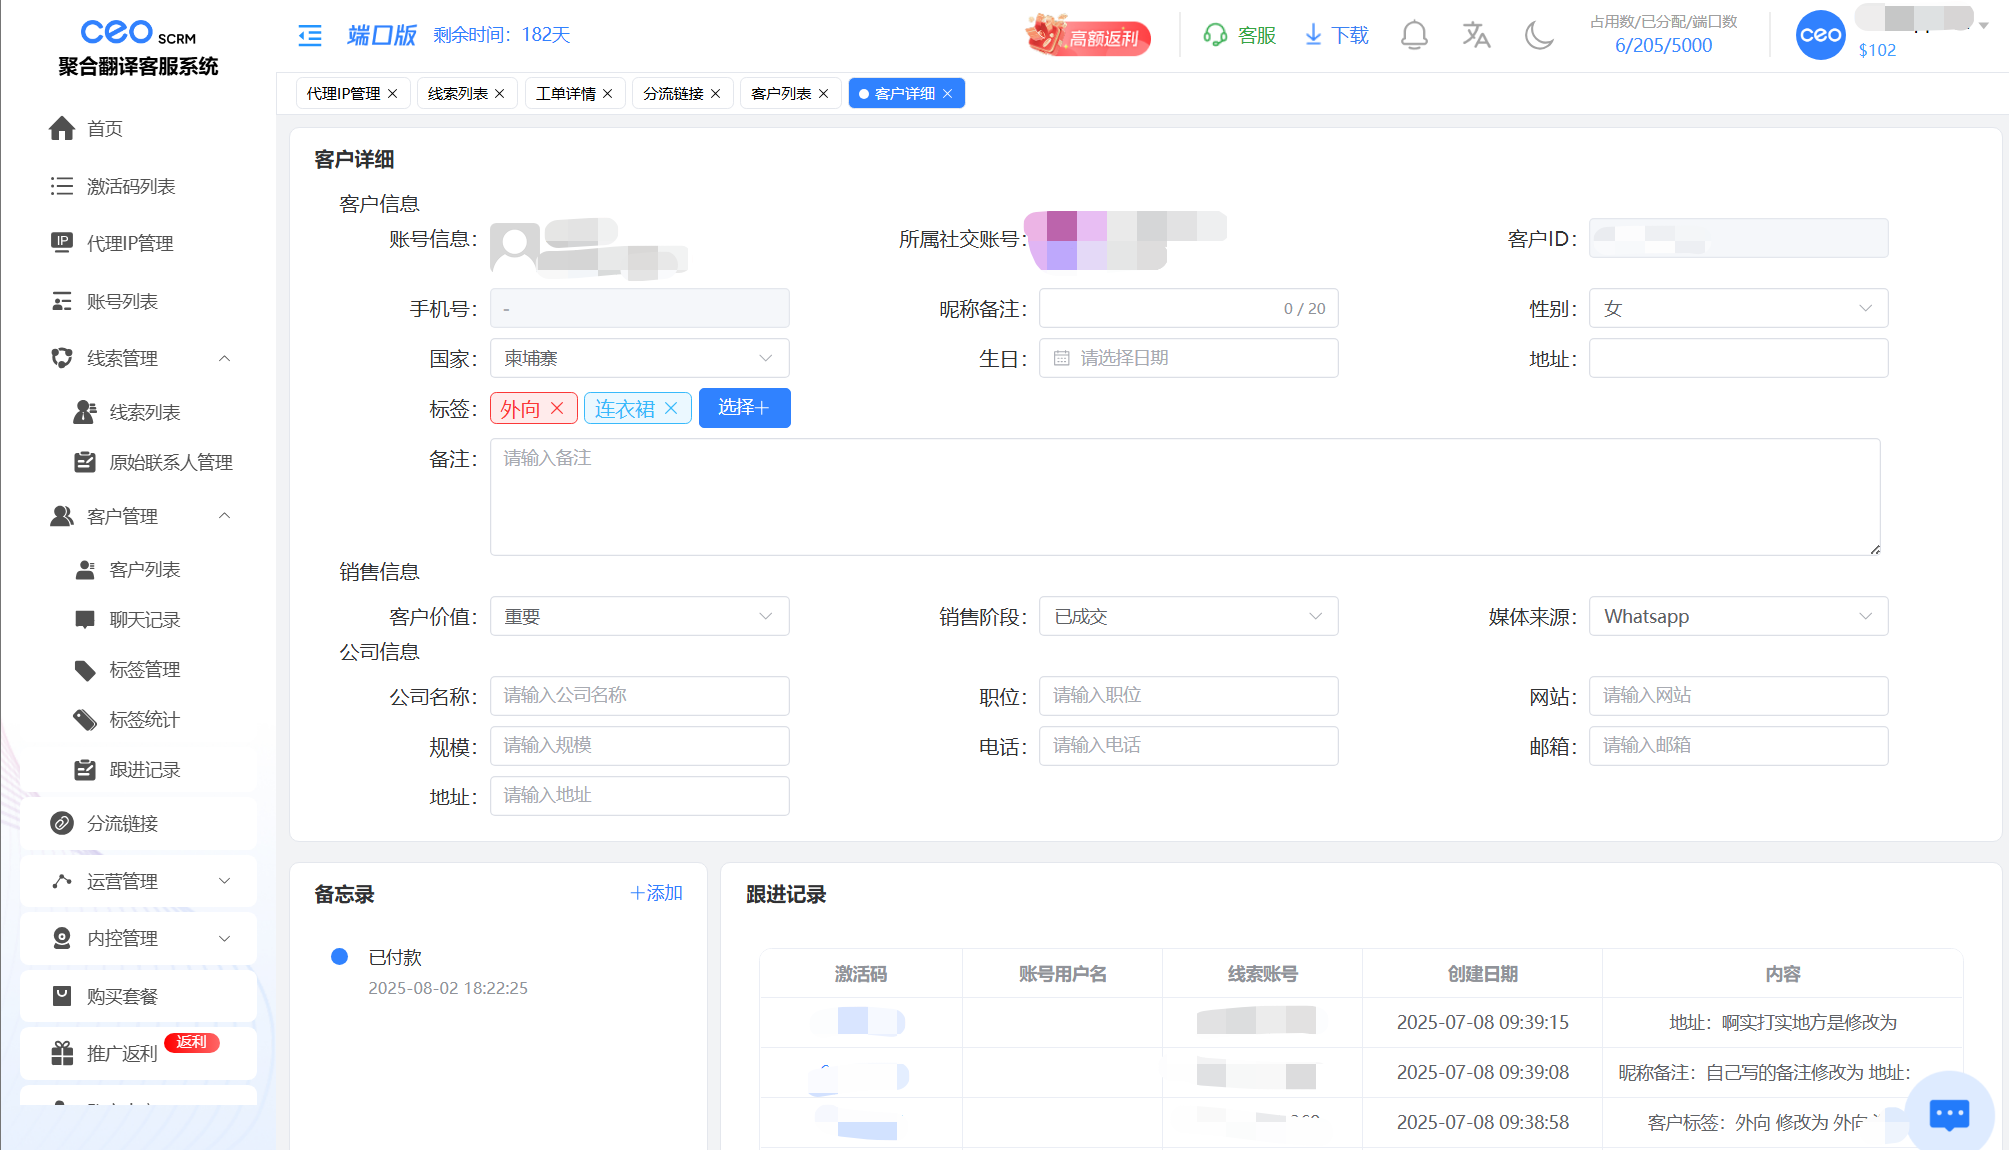Open the floating chat bubble icon
2009x1150 pixels.
1948,1113
